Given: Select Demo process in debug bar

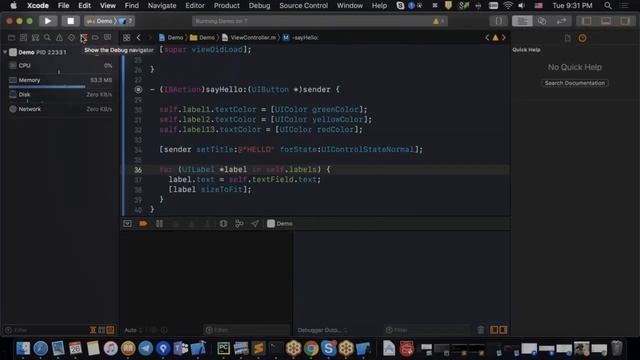Looking at the screenshot, I should tap(280, 224).
